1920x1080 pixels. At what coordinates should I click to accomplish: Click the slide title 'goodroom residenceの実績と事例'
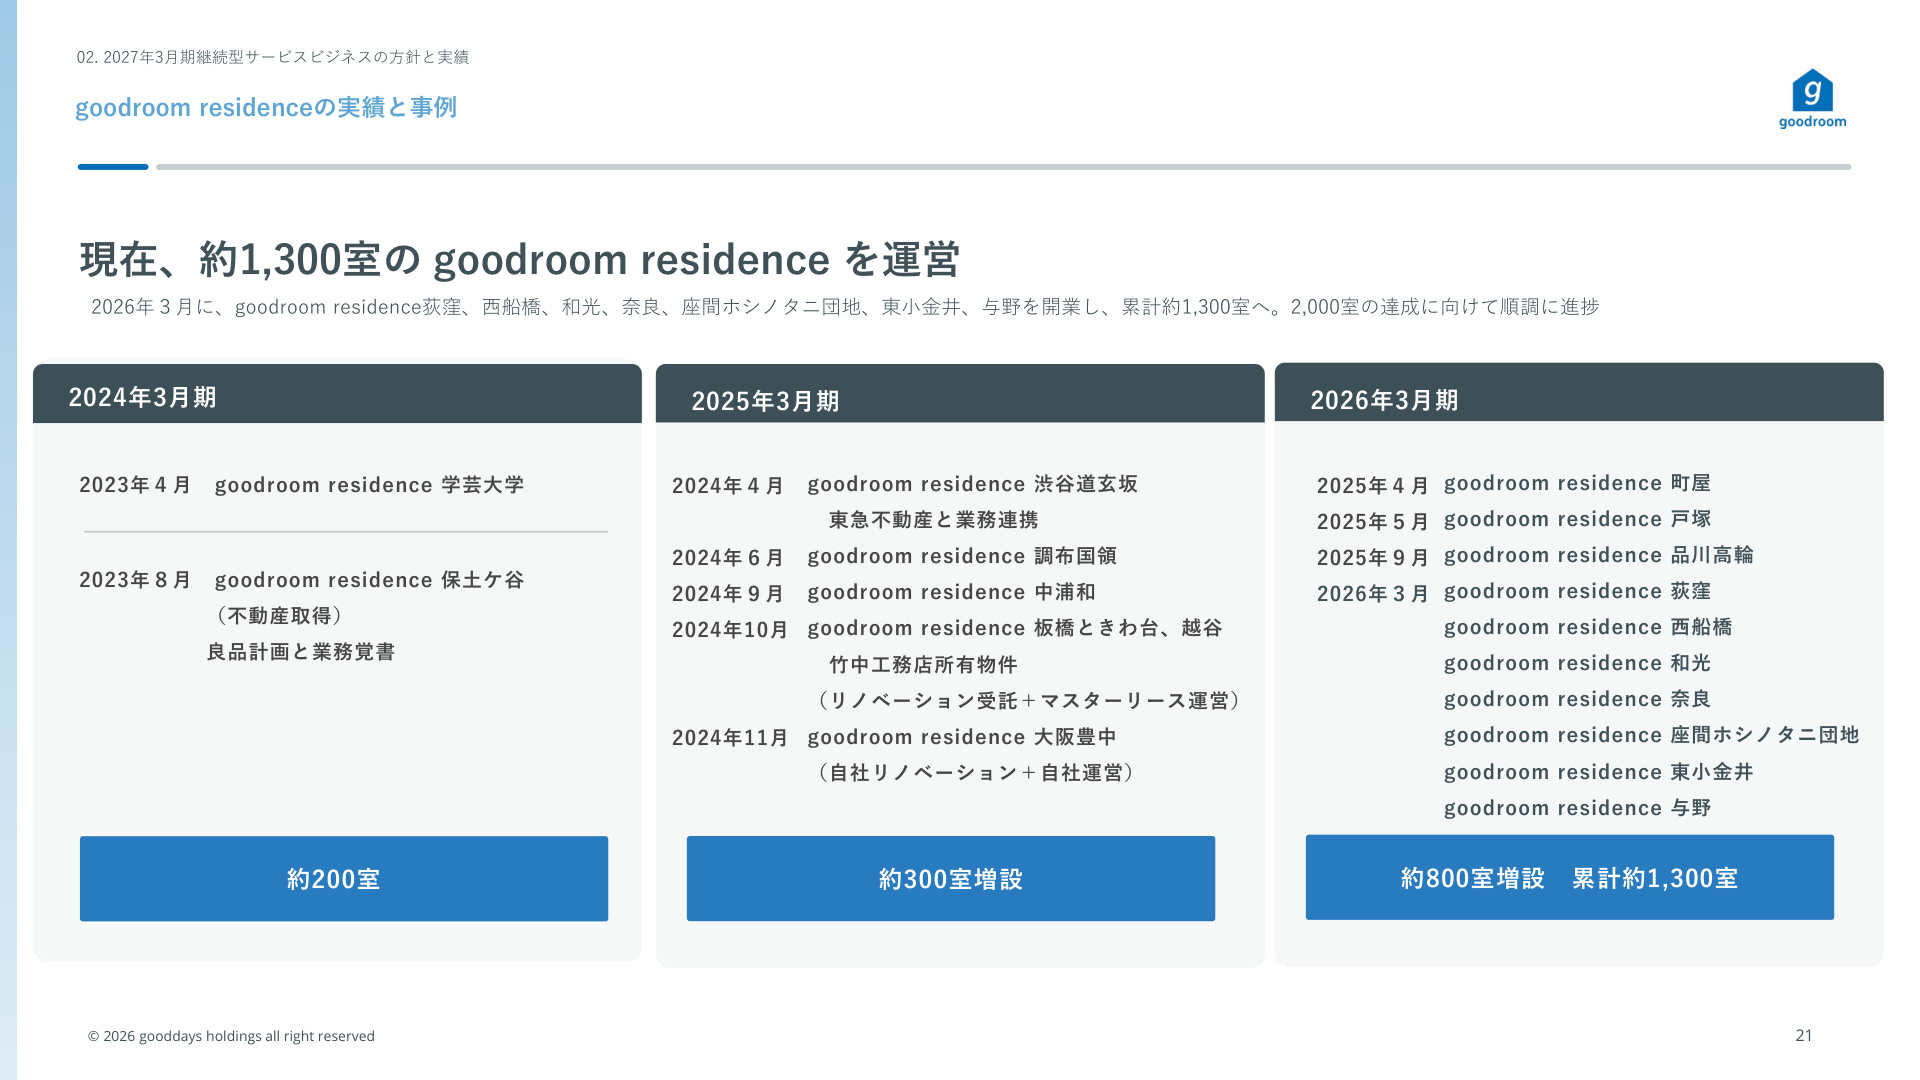(266, 107)
